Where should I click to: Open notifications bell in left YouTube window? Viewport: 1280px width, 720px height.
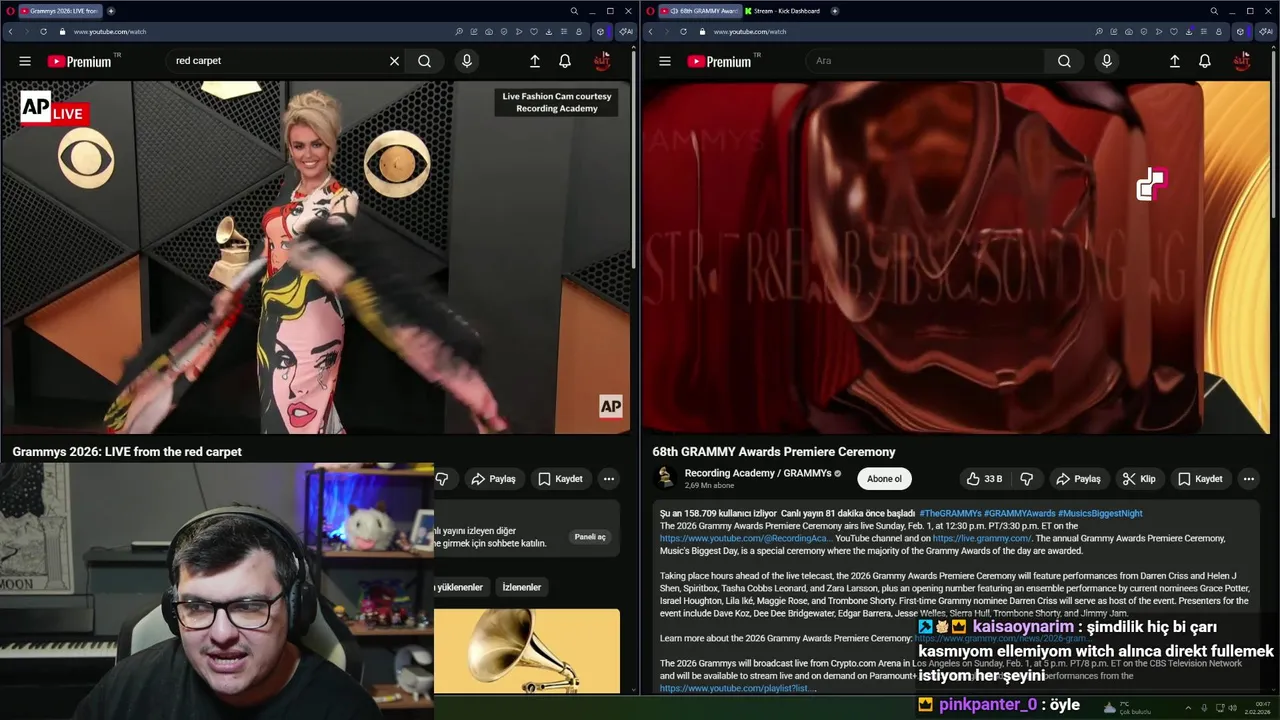click(x=565, y=61)
